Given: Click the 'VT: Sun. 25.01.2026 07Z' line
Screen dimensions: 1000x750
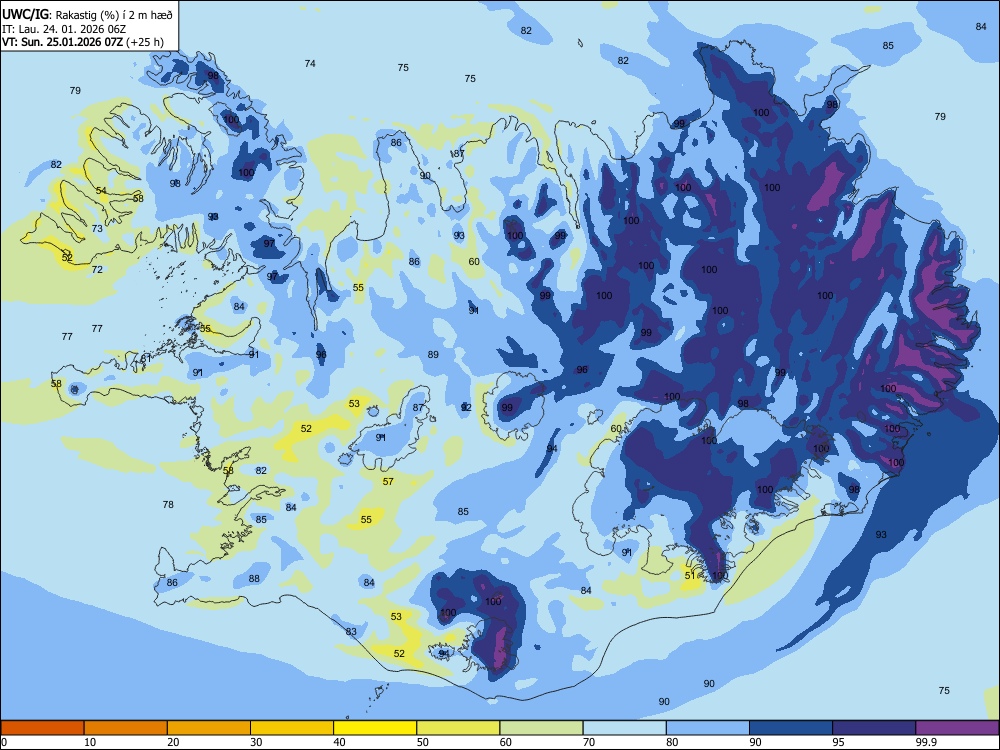Looking at the screenshot, I should [62, 42].
